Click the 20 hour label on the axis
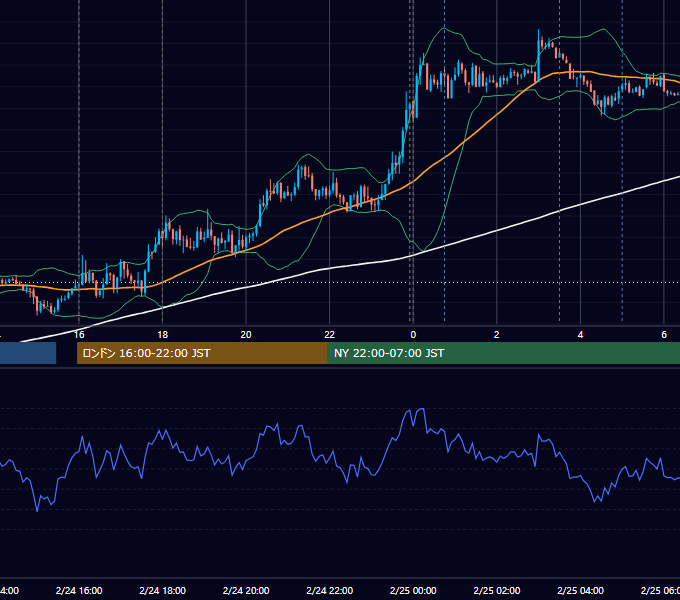The height and width of the screenshot is (600, 680). 246,335
